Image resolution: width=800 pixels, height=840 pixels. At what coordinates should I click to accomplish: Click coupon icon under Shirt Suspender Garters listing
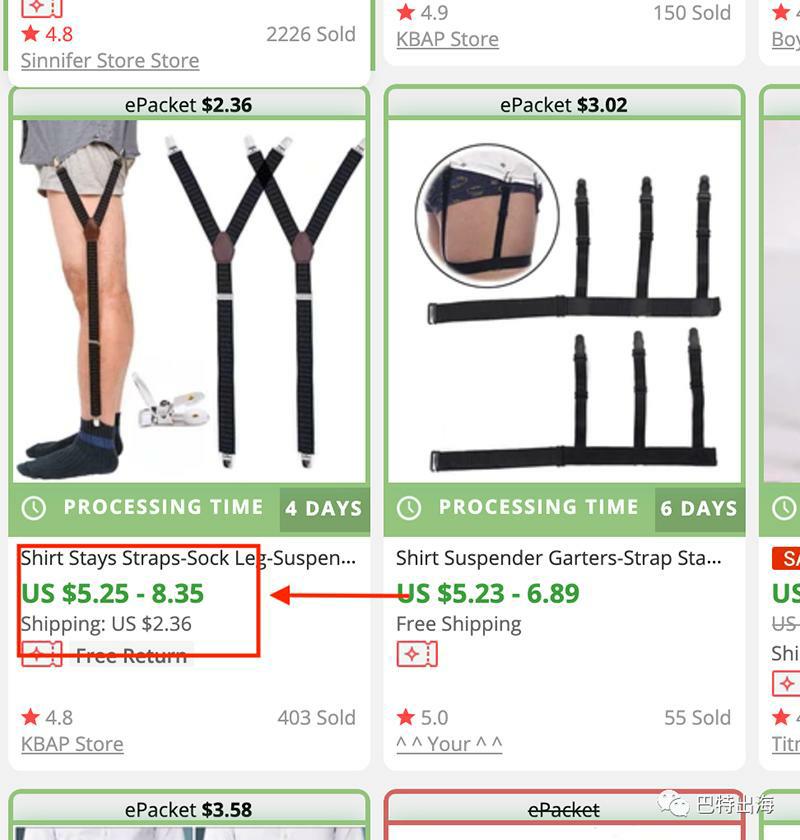(x=417, y=654)
